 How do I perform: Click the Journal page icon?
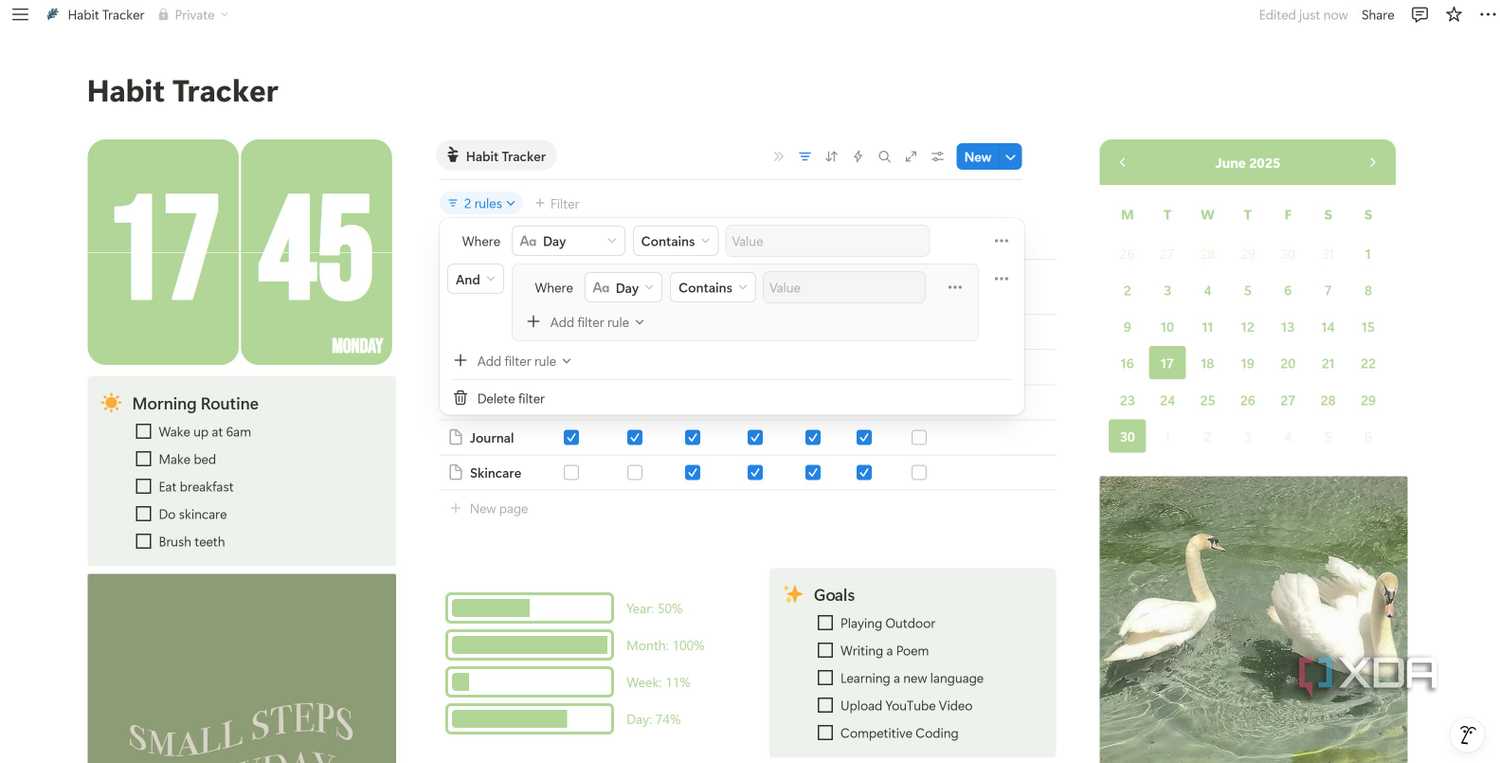(456, 437)
